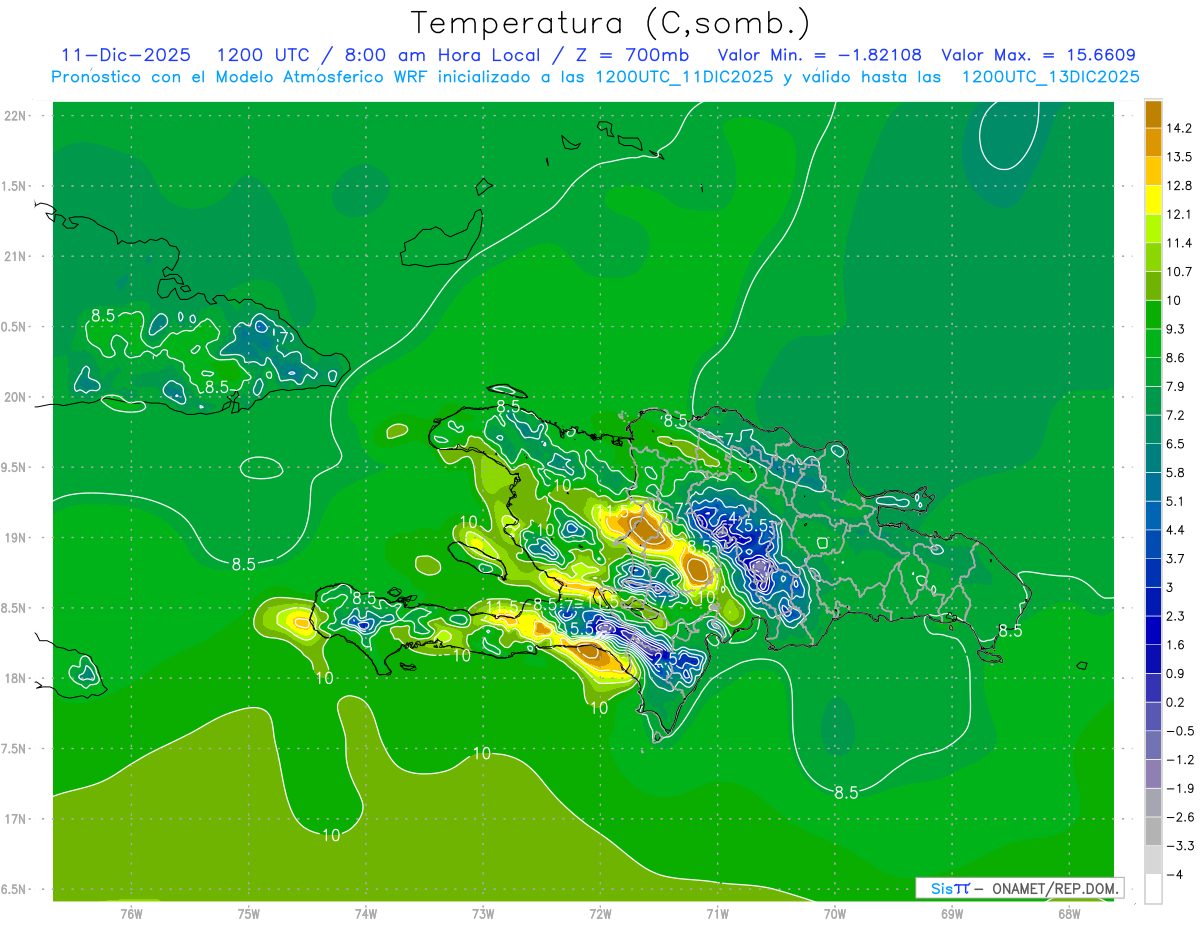This screenshot has height=927, width=1200.
Task: Click the '10' contour label above 17N at 74W
Action: coord(332,835)
